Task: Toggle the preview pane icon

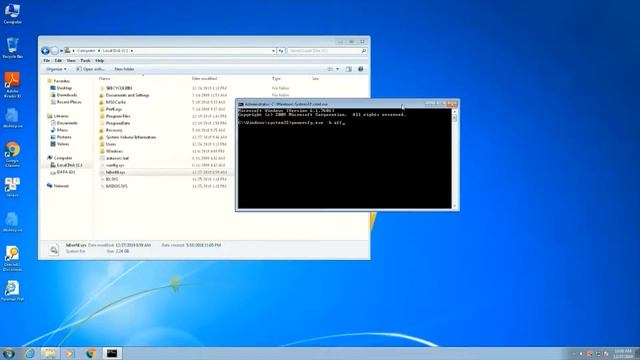Action: tap(349, 69)
